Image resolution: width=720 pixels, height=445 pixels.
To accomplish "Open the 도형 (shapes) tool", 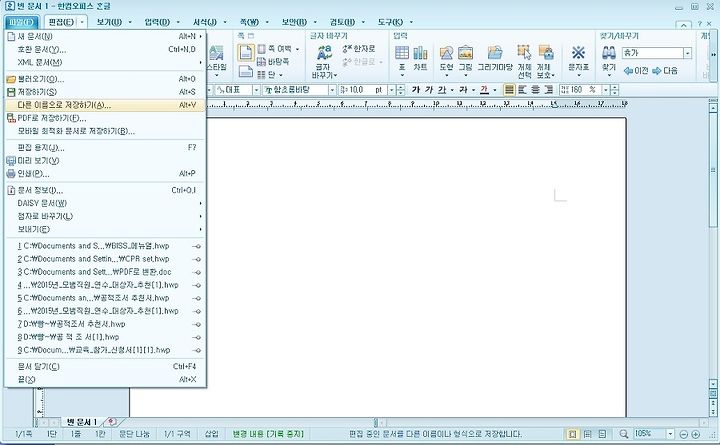I will tap(446, 53).
